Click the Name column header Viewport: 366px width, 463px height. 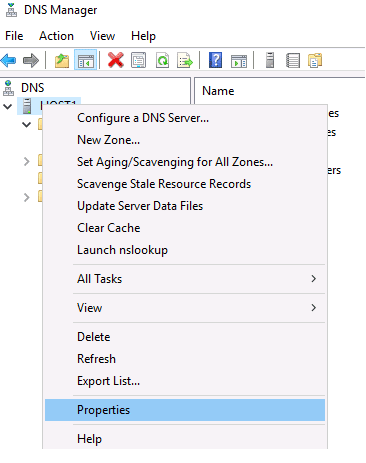click(x=218, y=91)
